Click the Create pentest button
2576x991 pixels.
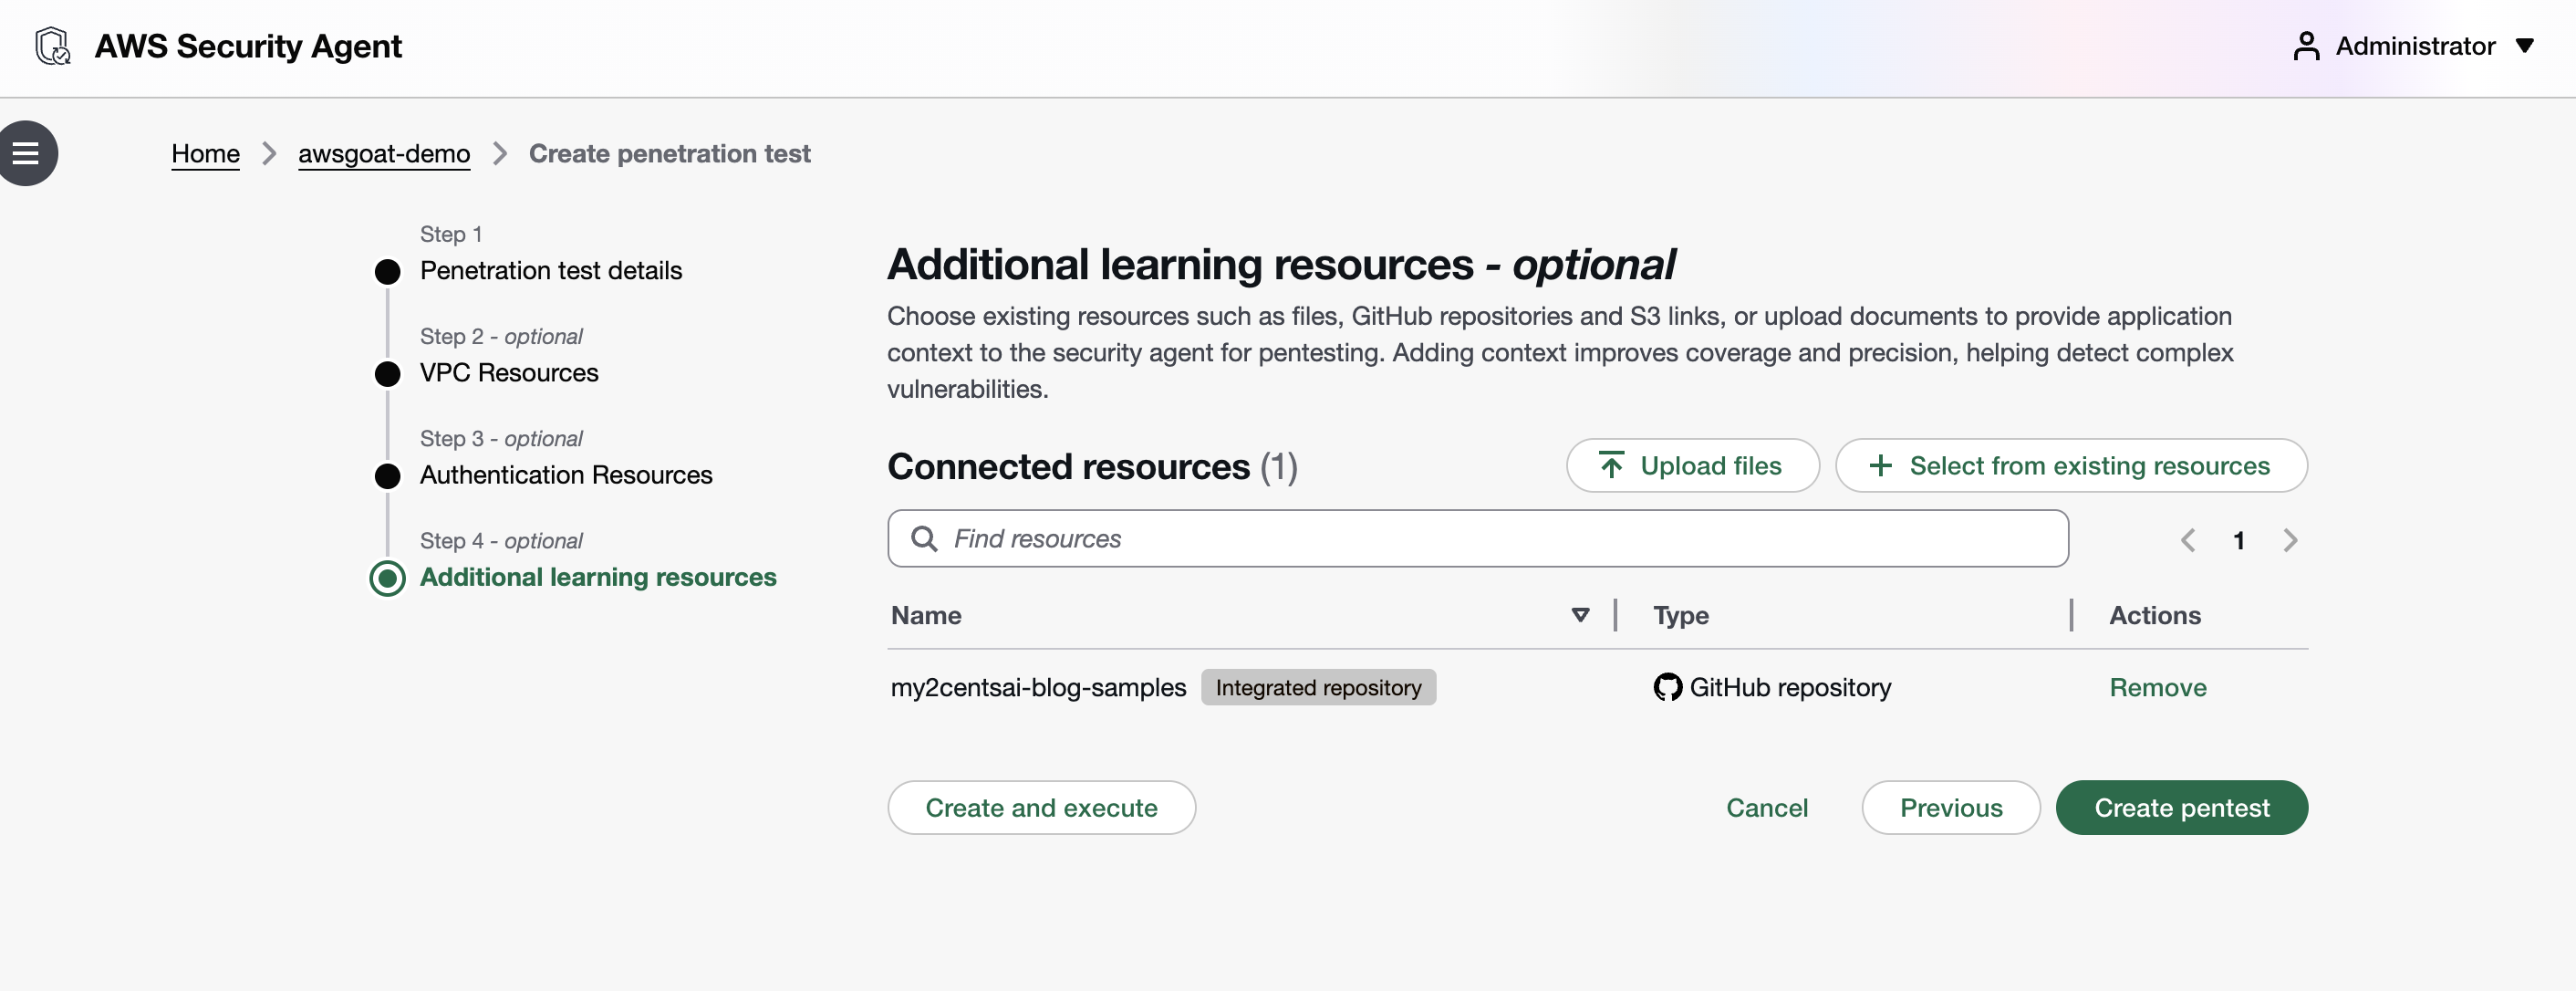pos(2181,807)
